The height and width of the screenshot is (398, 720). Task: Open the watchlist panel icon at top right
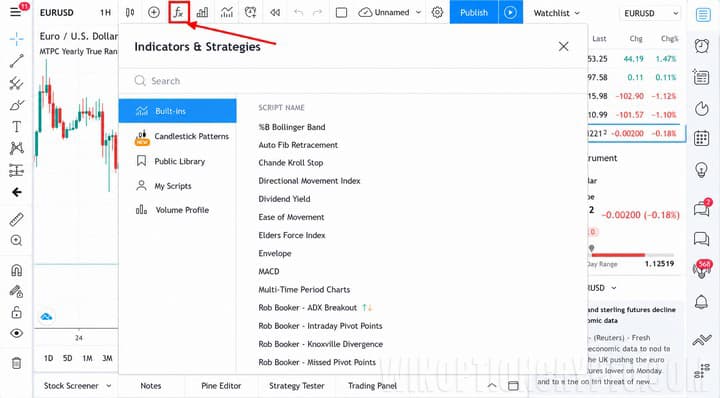tap(703, 14)
